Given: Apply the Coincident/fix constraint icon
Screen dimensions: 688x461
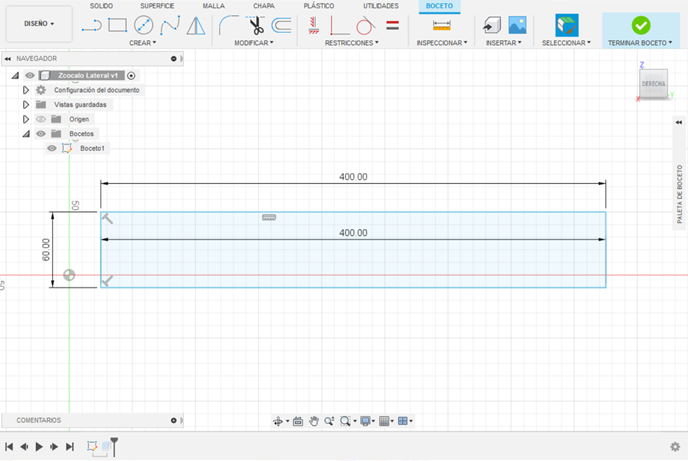Looking at the screenshot, I should pyautogui.click(x=313, y=25).
